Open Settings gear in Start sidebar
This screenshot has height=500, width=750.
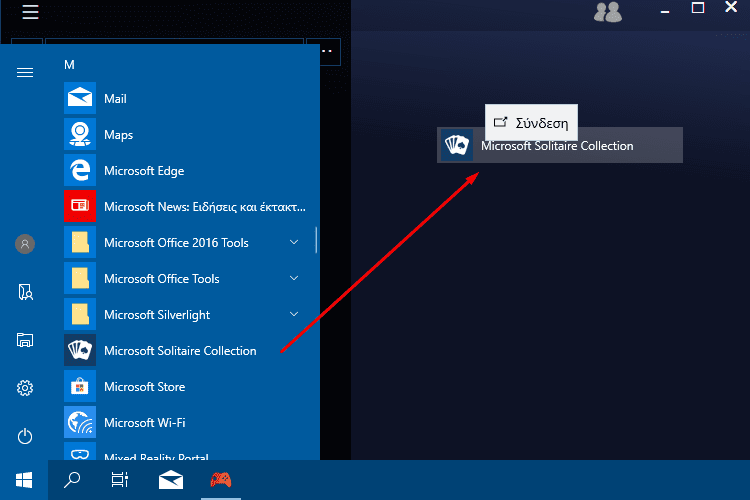coord(25,388)
